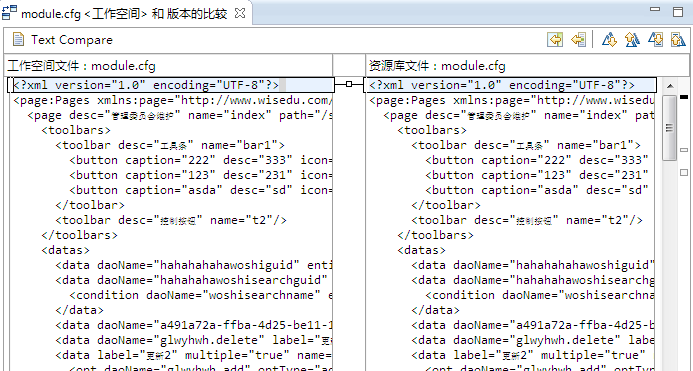
Task: Click button caption="222" line in right pane
Action: point(537,161)
